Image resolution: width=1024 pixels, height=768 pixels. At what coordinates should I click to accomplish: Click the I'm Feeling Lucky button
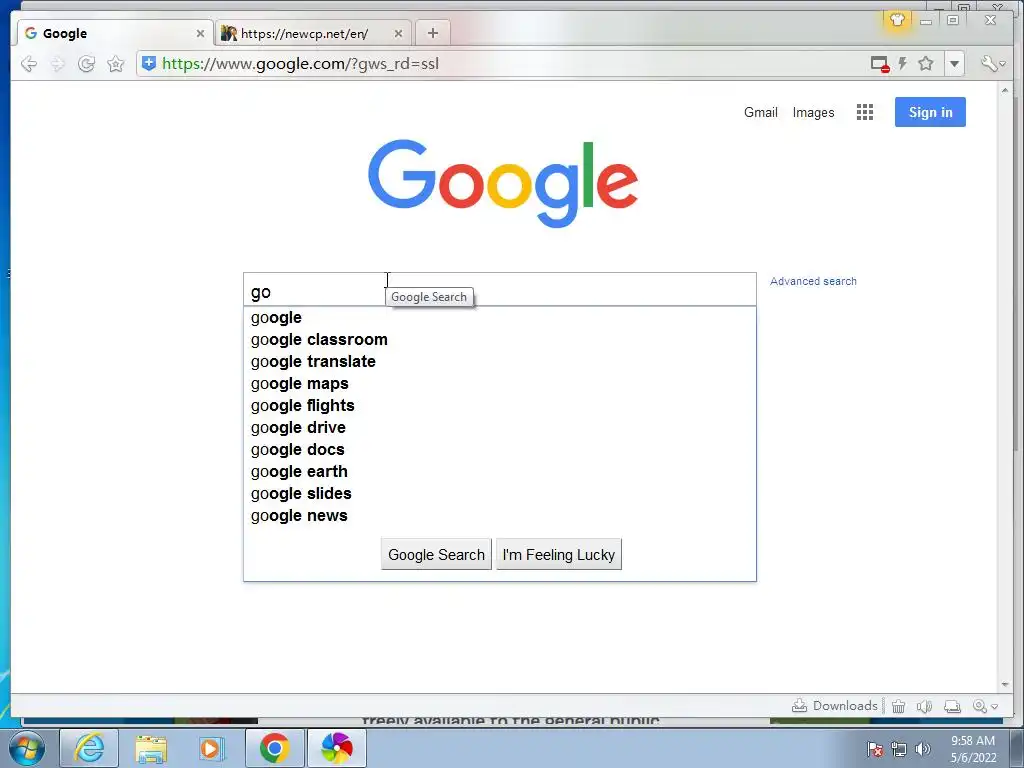point(559,554)
